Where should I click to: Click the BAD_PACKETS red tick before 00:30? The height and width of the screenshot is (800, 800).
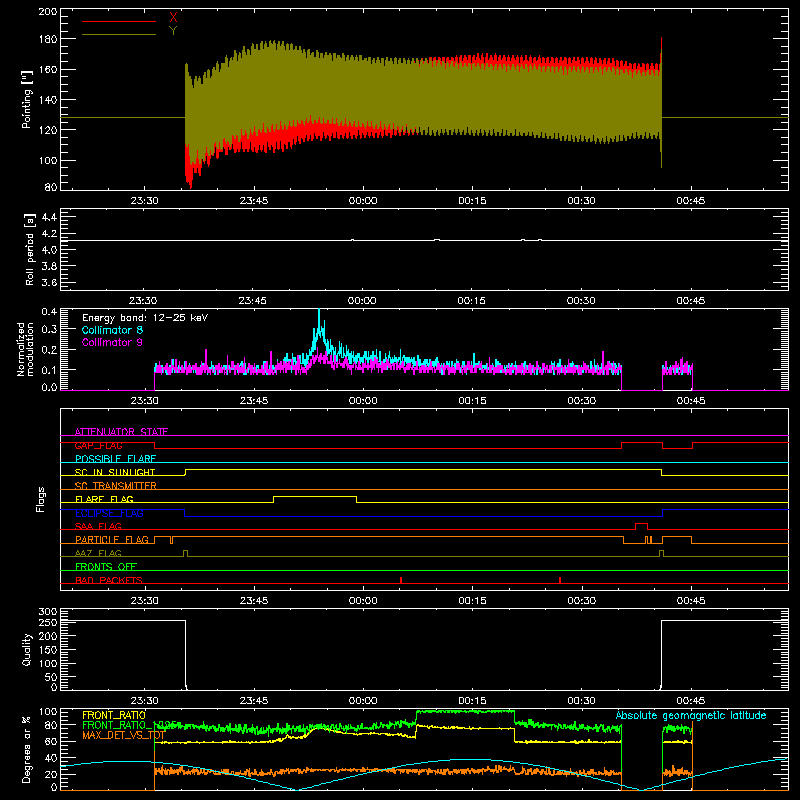tap(560, 580)
